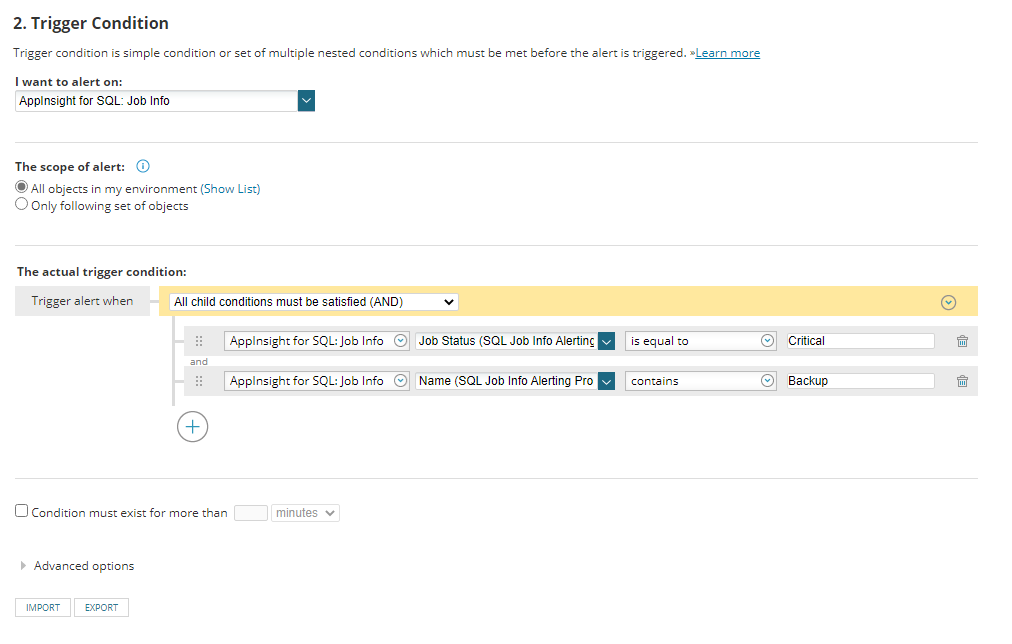Click the Critical value field
Image resolution: width=1012 pixels, height=644 pixels.
[860, 341]
